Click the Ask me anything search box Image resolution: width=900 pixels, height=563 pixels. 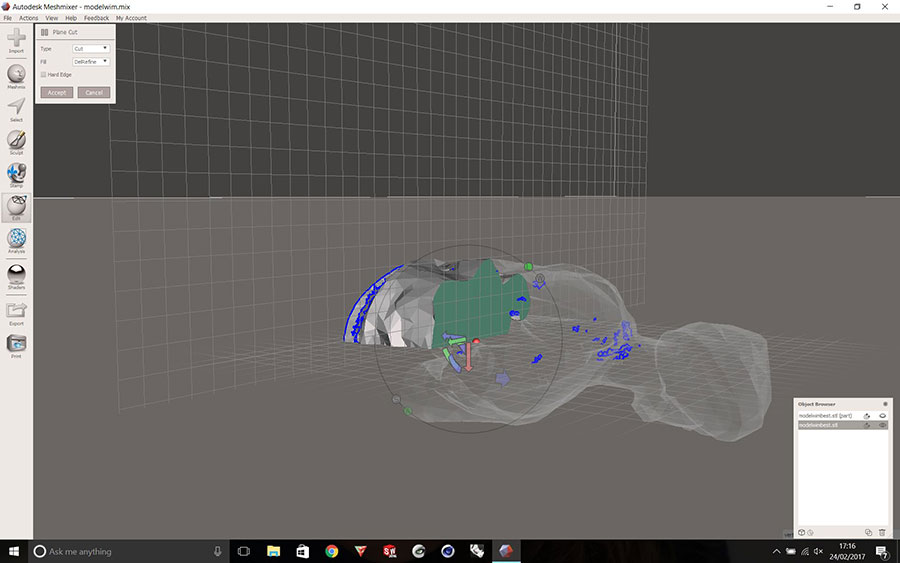tap(127, 552)
